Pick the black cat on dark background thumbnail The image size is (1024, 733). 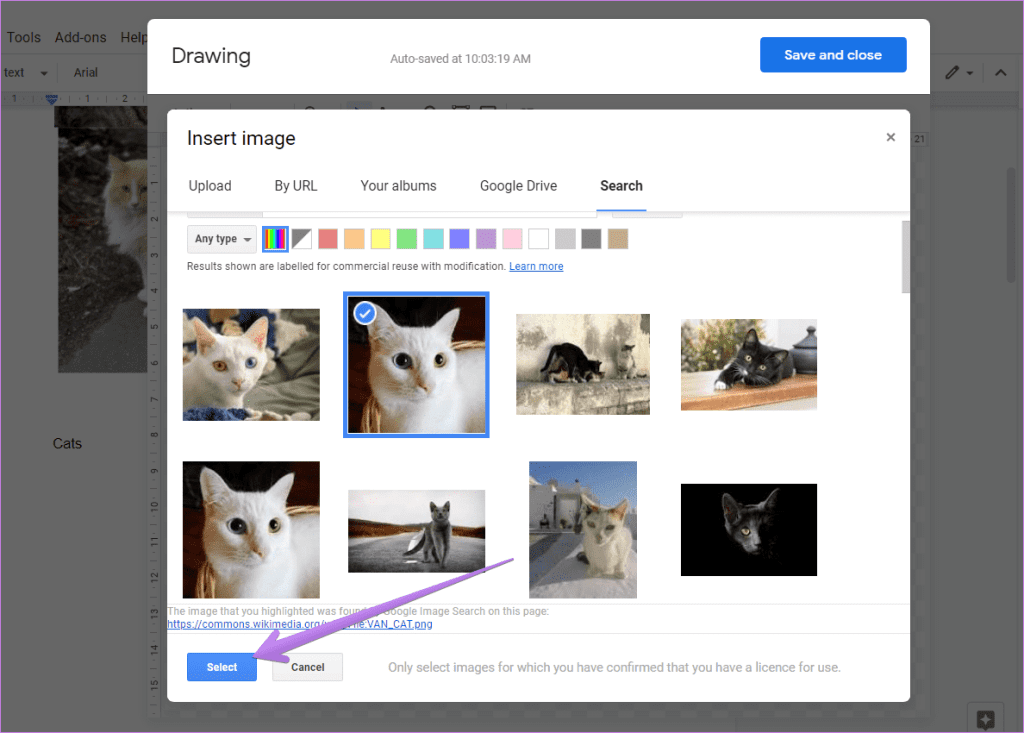coord(749,529)
